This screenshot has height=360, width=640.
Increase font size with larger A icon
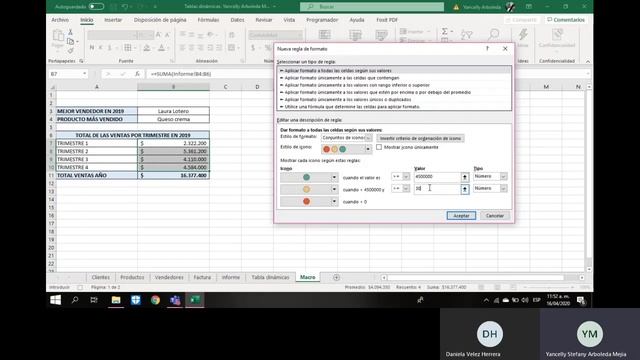[x=158, y=35]
